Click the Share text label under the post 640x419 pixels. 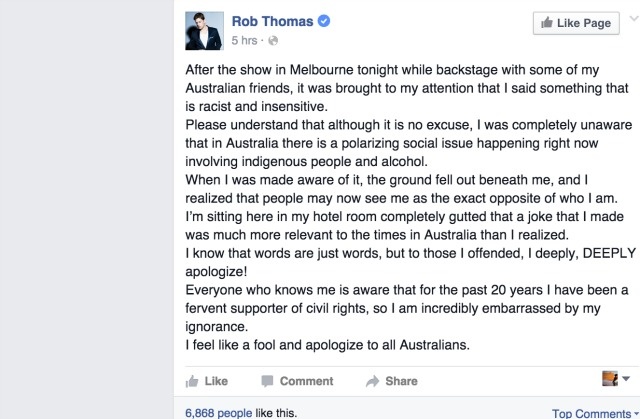coord(401,381)
